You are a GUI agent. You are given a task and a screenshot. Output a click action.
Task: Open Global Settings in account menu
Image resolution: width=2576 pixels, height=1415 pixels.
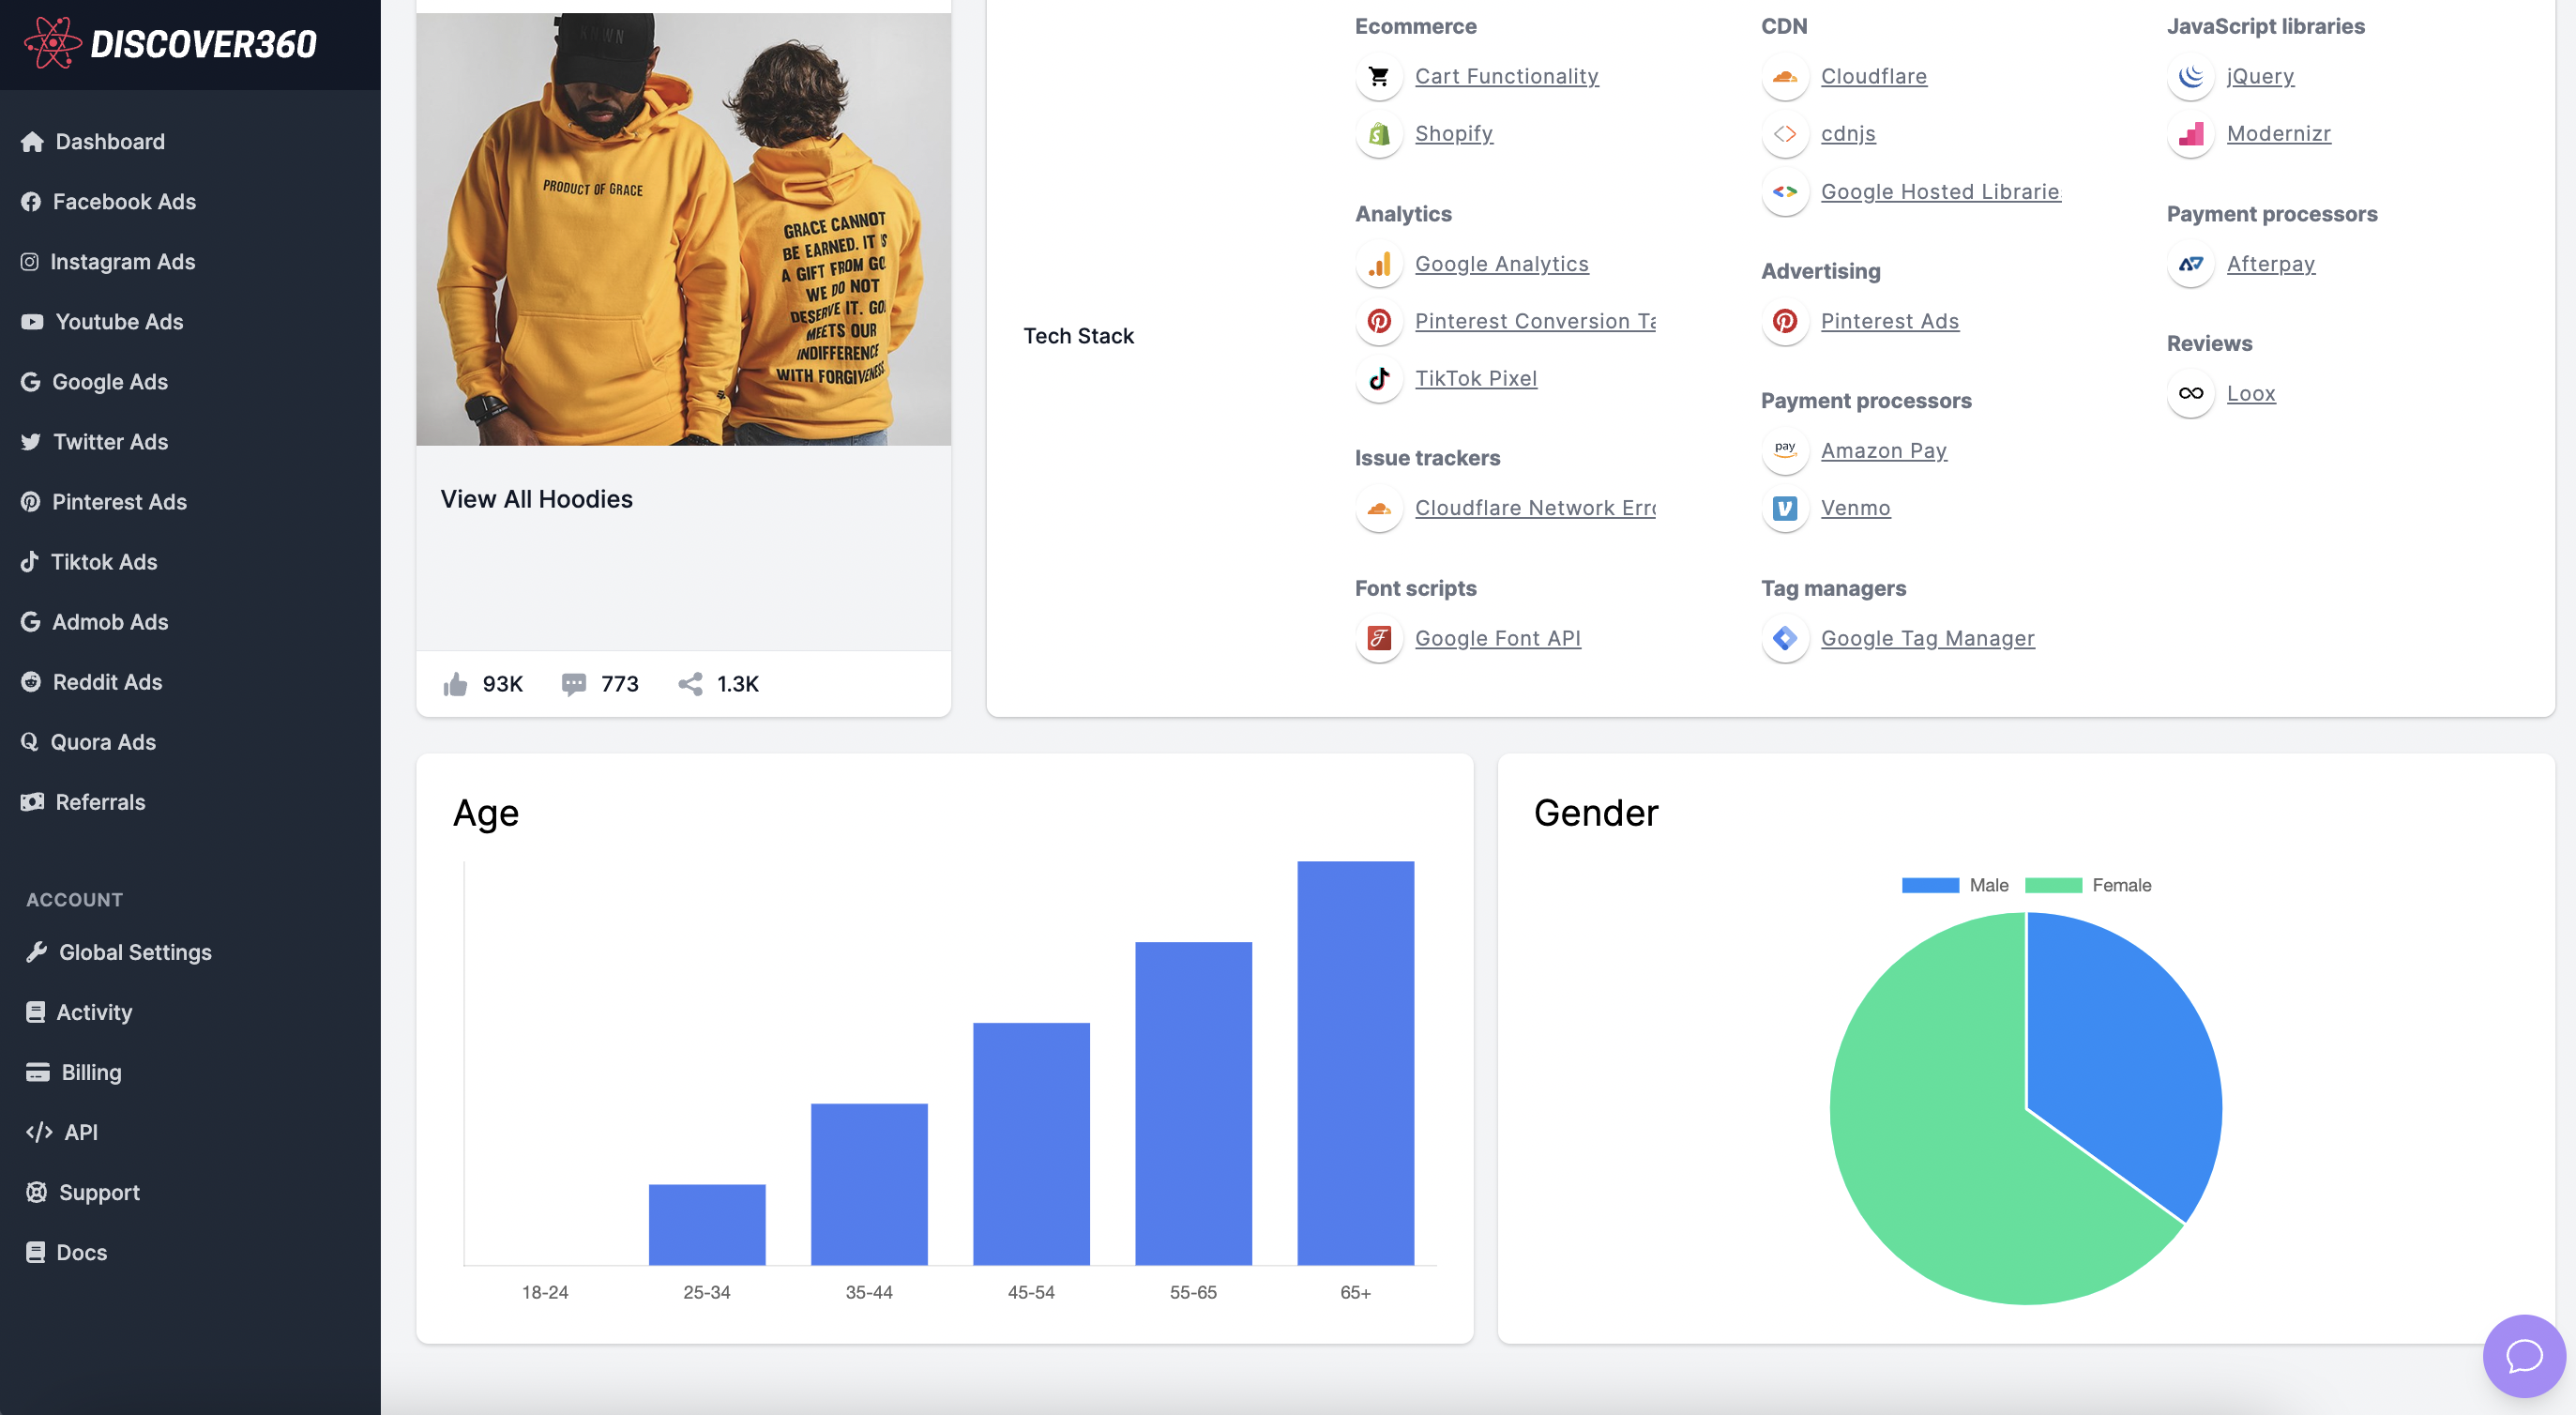click(135, 952)
